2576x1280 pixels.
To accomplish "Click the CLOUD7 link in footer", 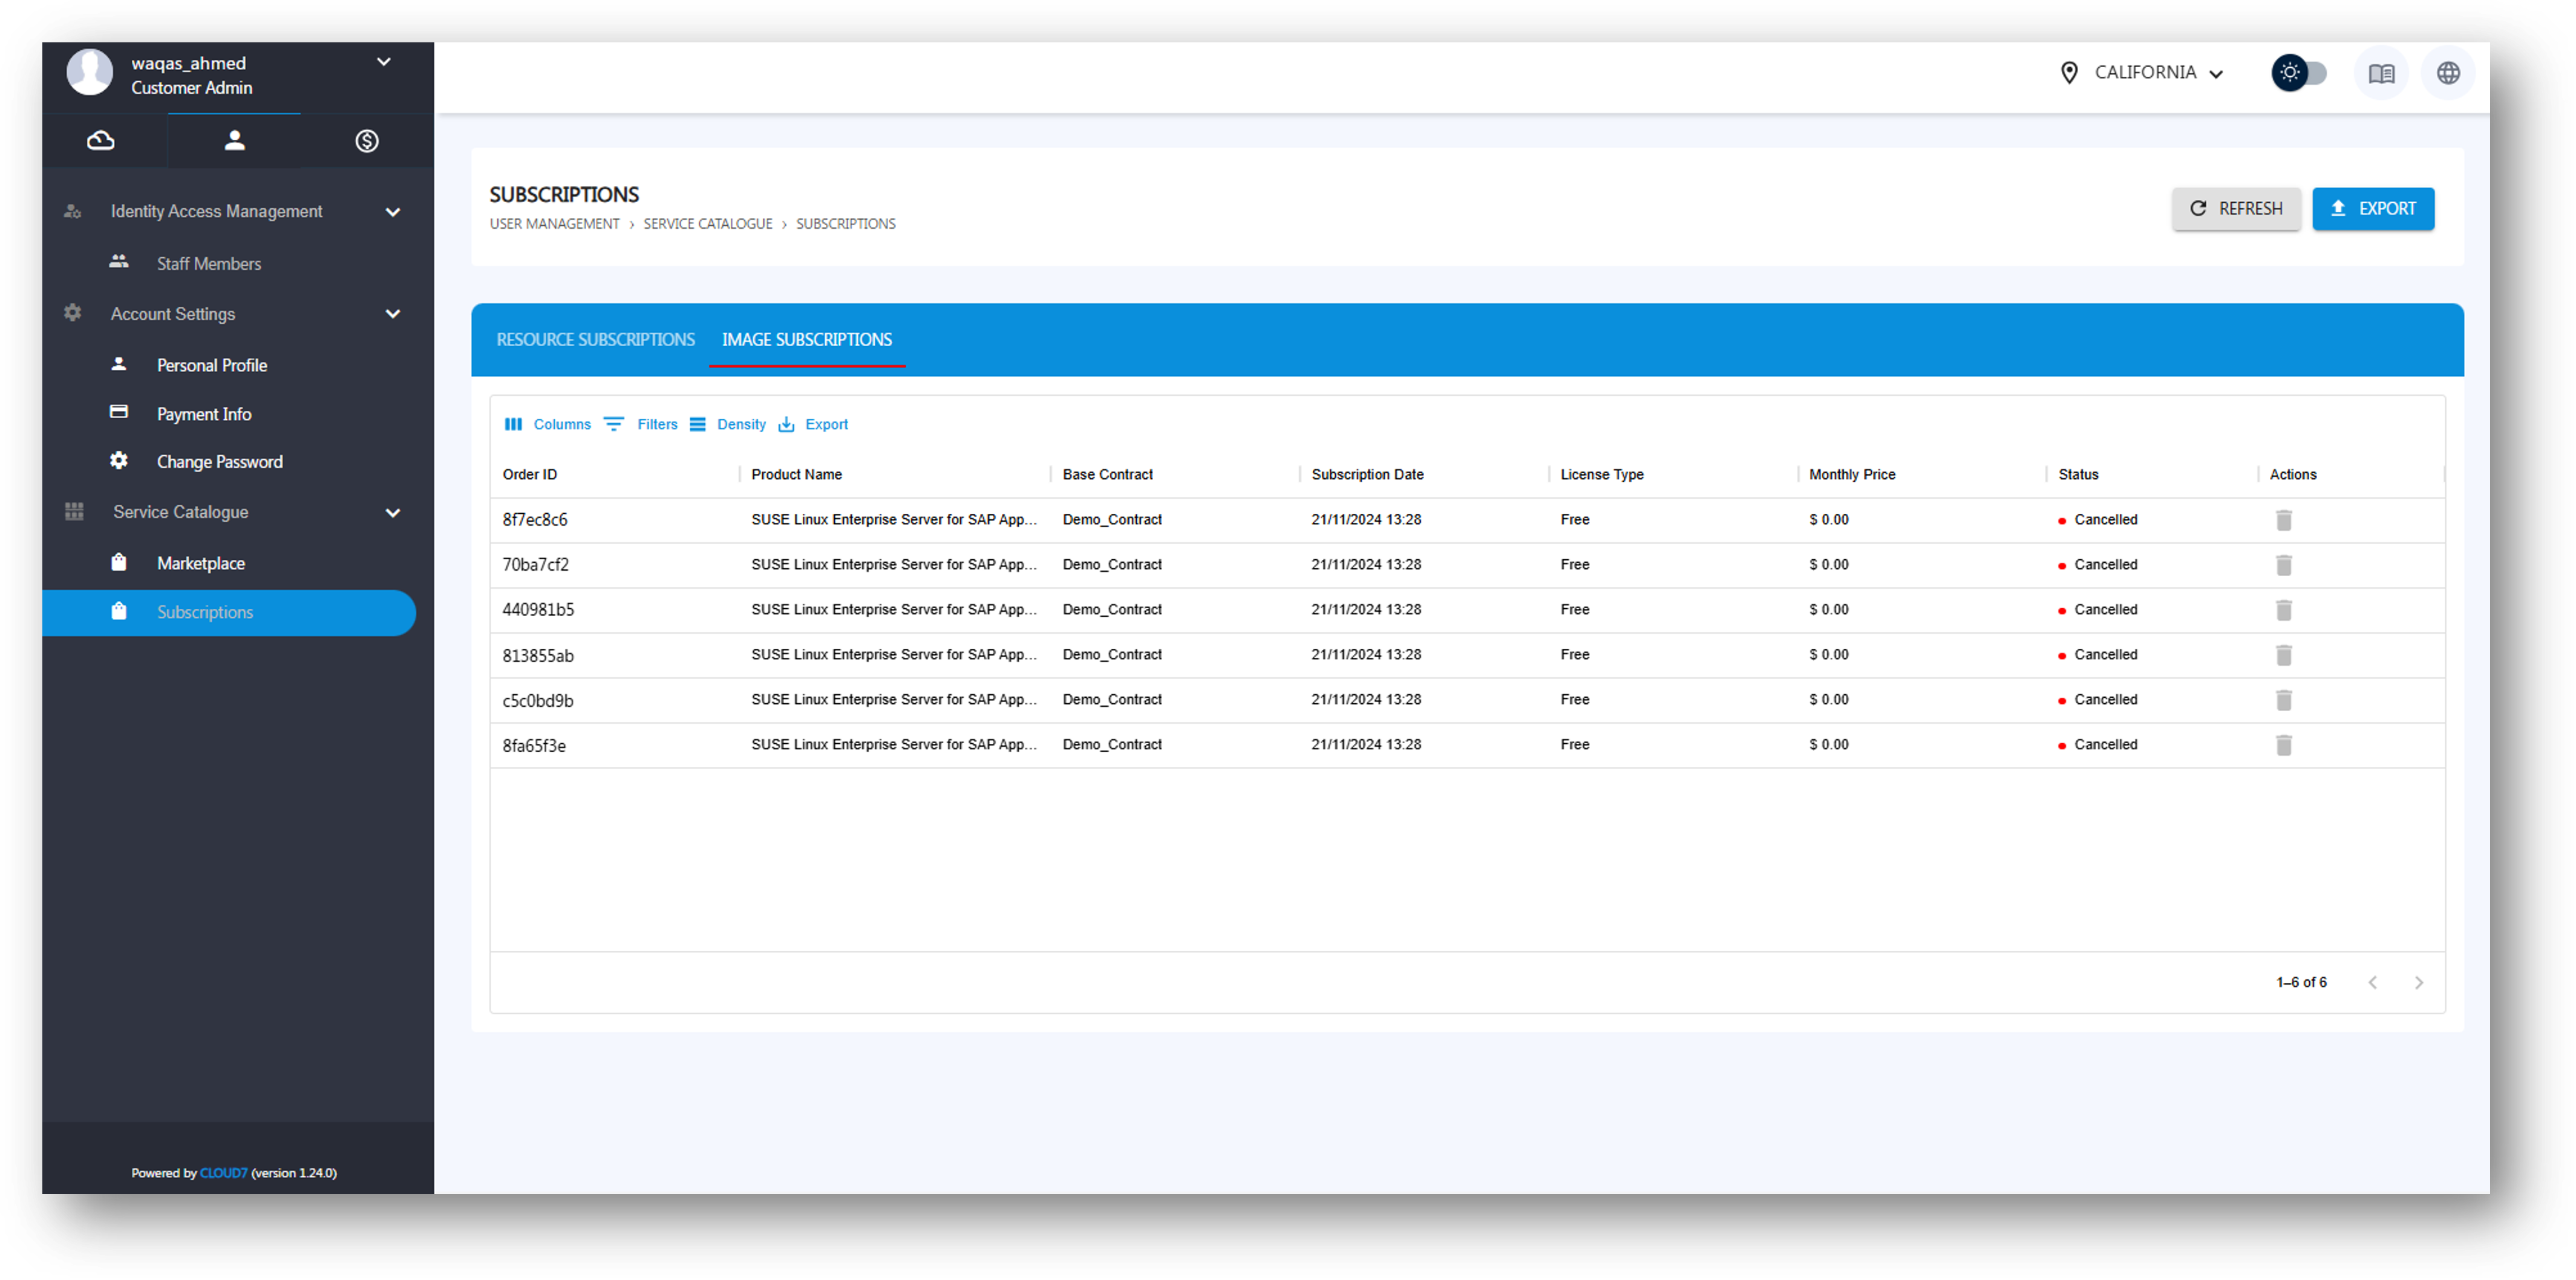I will click(223, 1173).
